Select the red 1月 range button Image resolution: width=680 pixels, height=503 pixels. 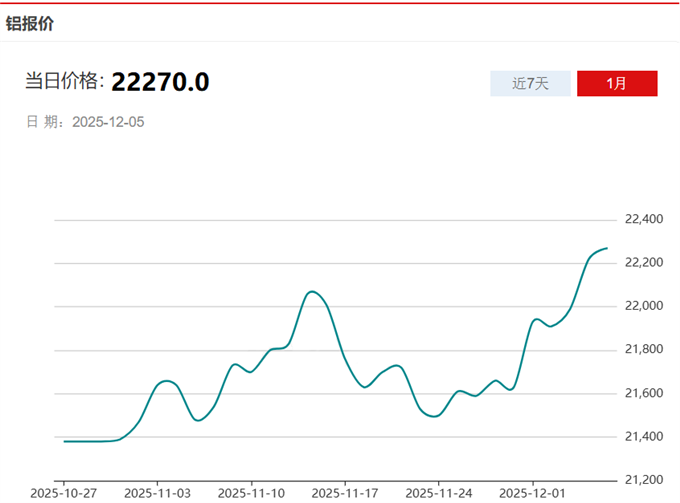click(x=617, y=83)
